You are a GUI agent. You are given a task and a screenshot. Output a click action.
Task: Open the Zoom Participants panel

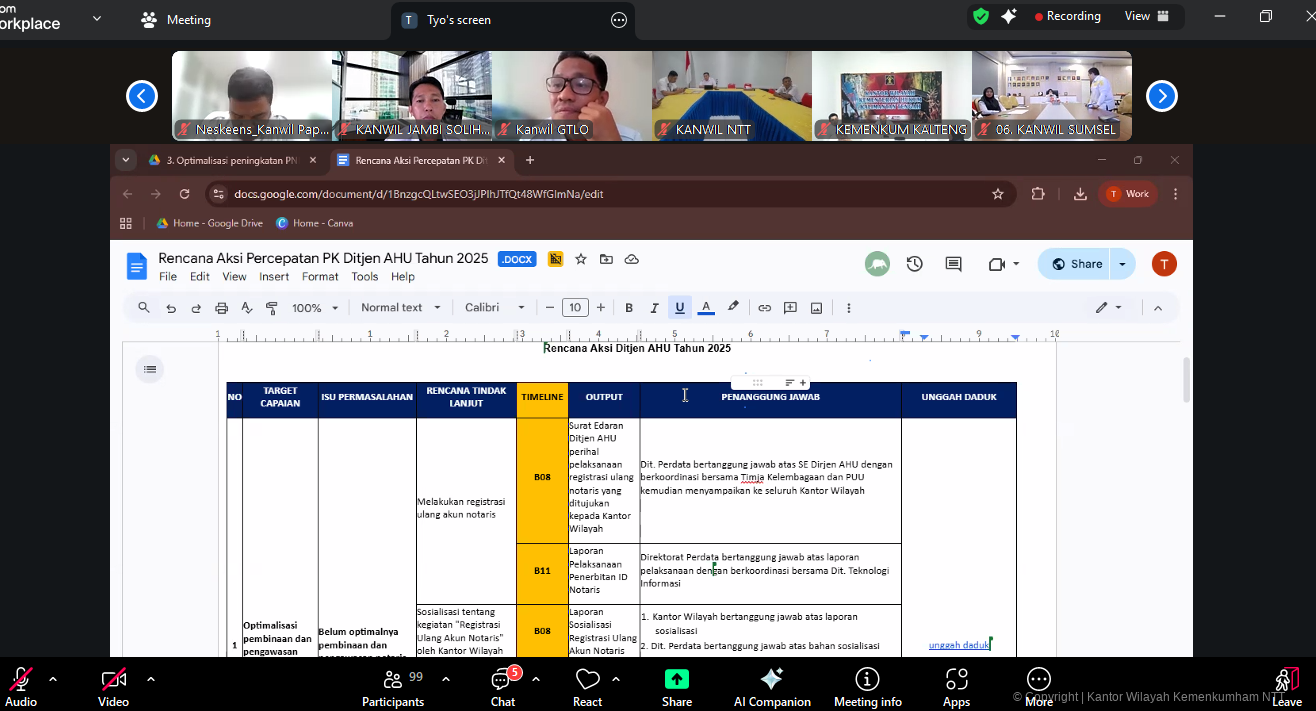click(x=393, y=685)
